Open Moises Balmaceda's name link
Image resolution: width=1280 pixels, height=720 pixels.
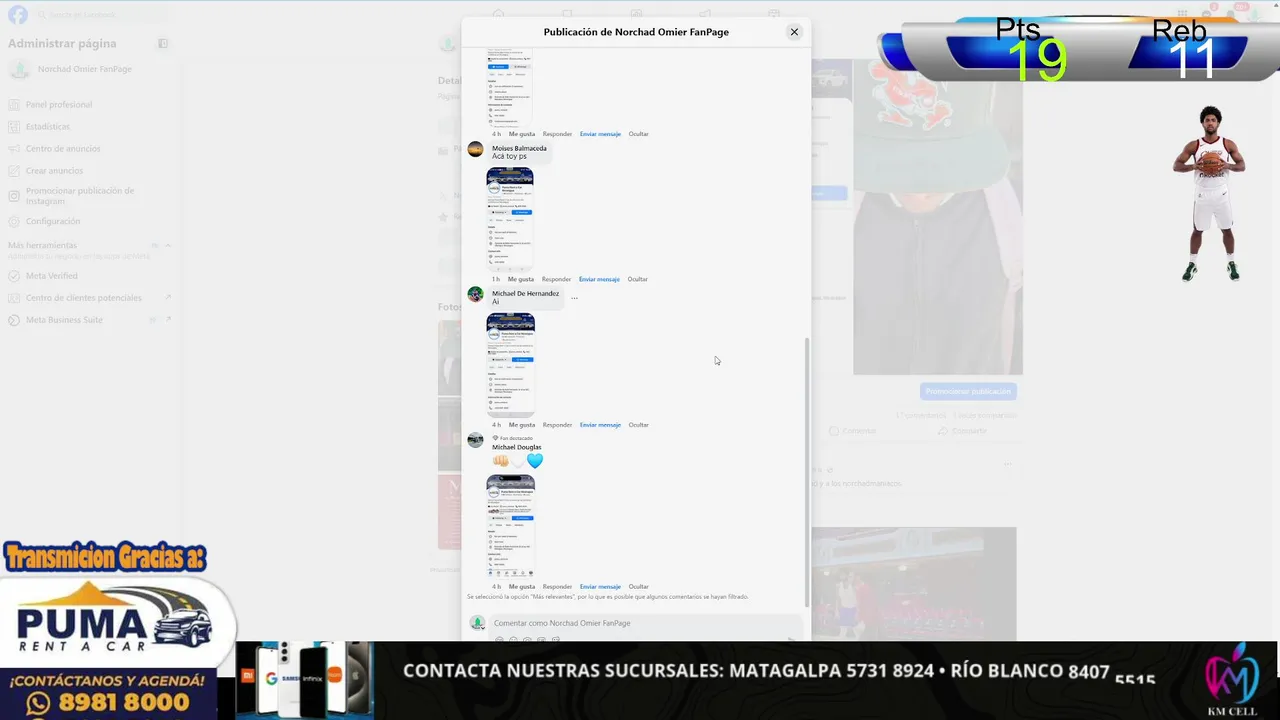(519, 148)
